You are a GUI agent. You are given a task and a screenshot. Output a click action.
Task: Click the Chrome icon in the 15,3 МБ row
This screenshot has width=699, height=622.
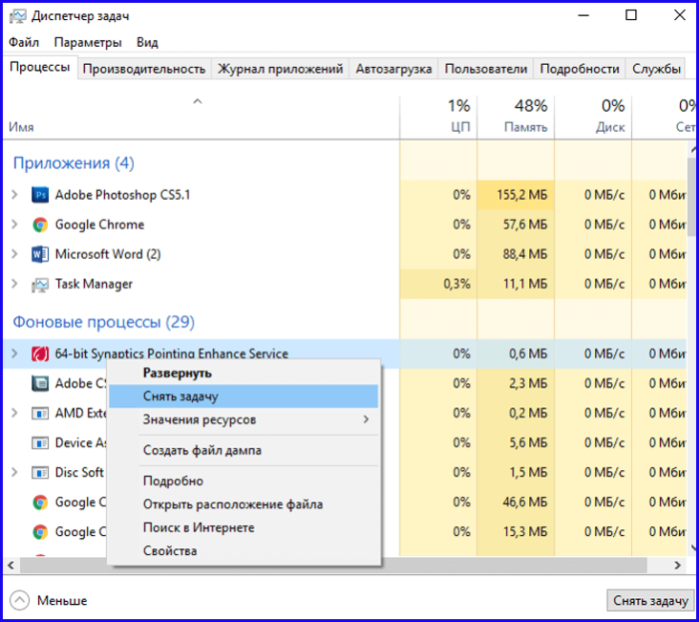[40, 532]
